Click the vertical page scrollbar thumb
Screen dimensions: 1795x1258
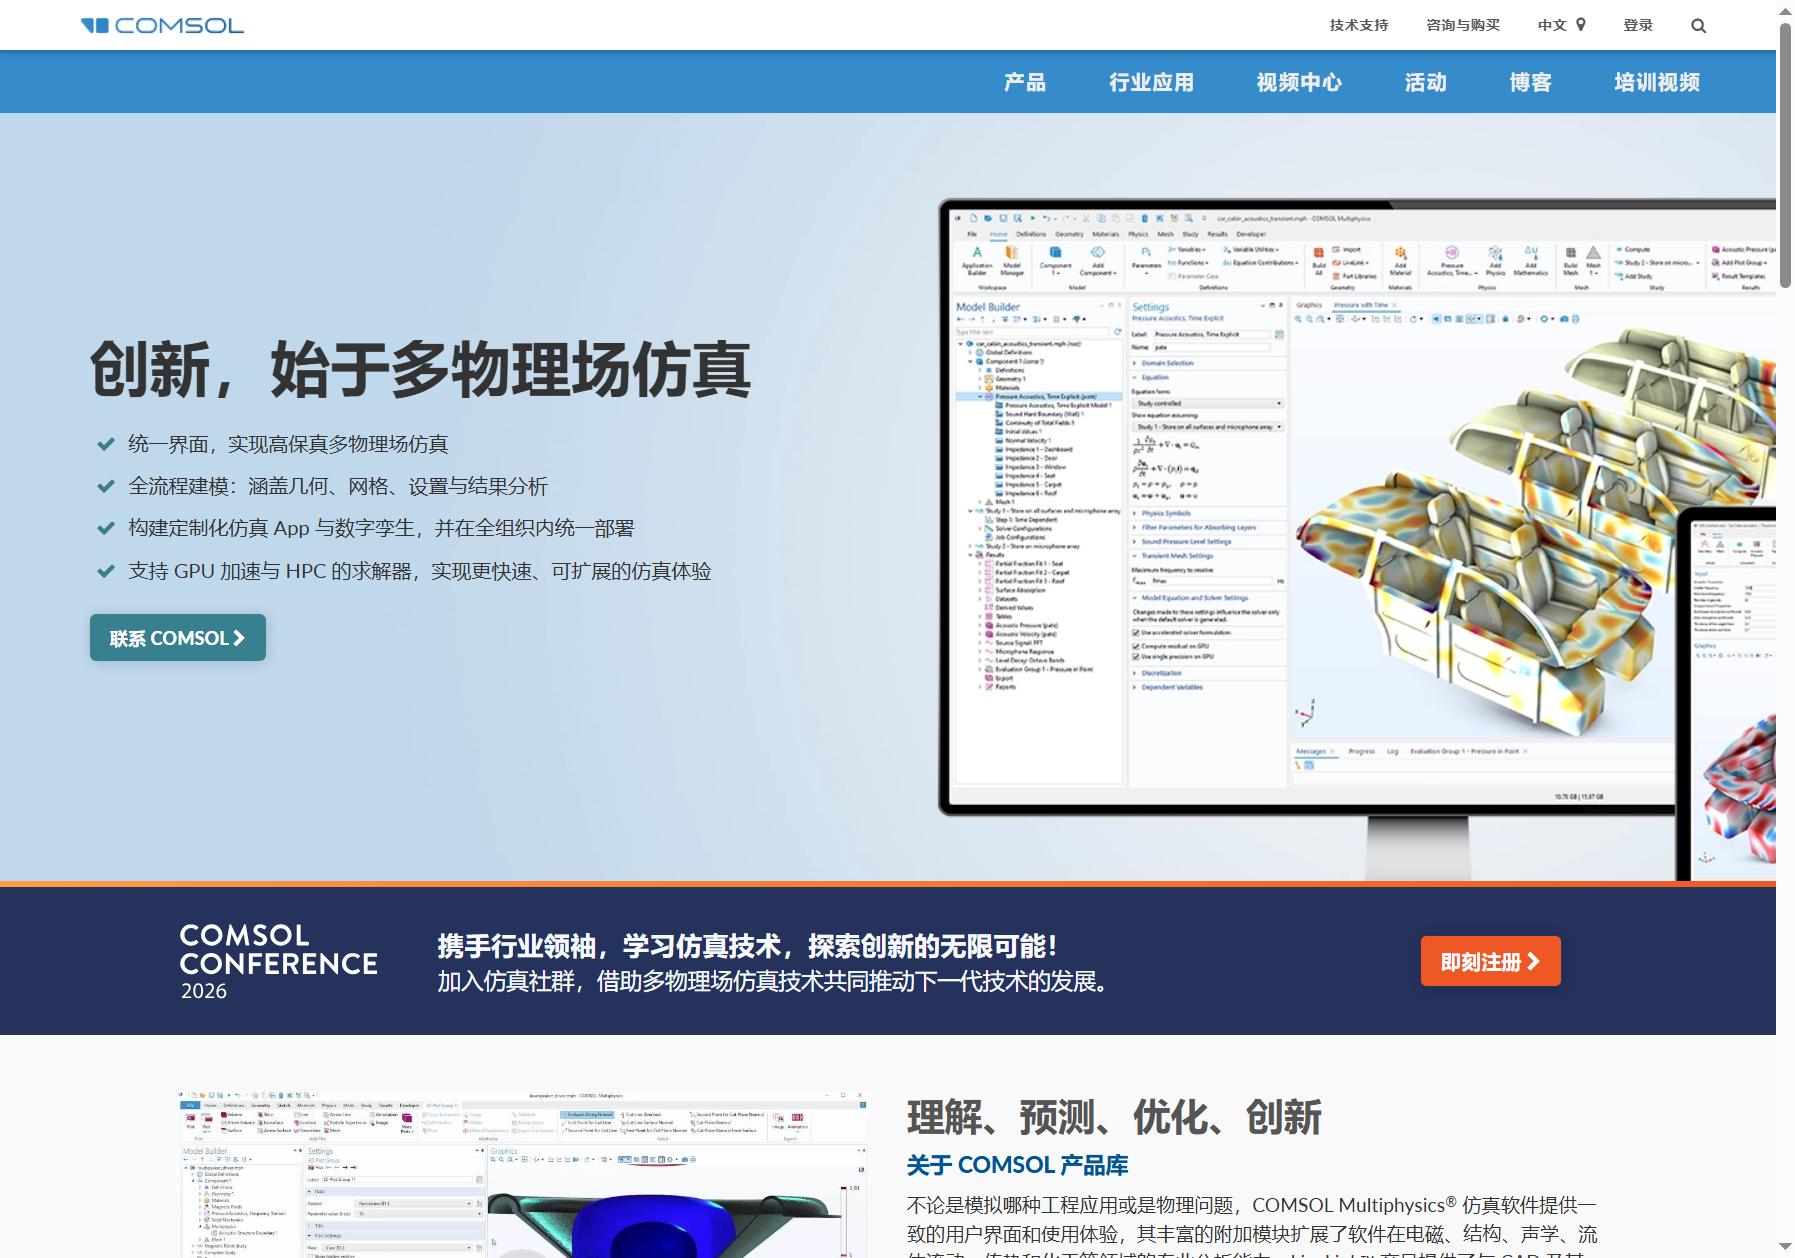[1785, 155]
